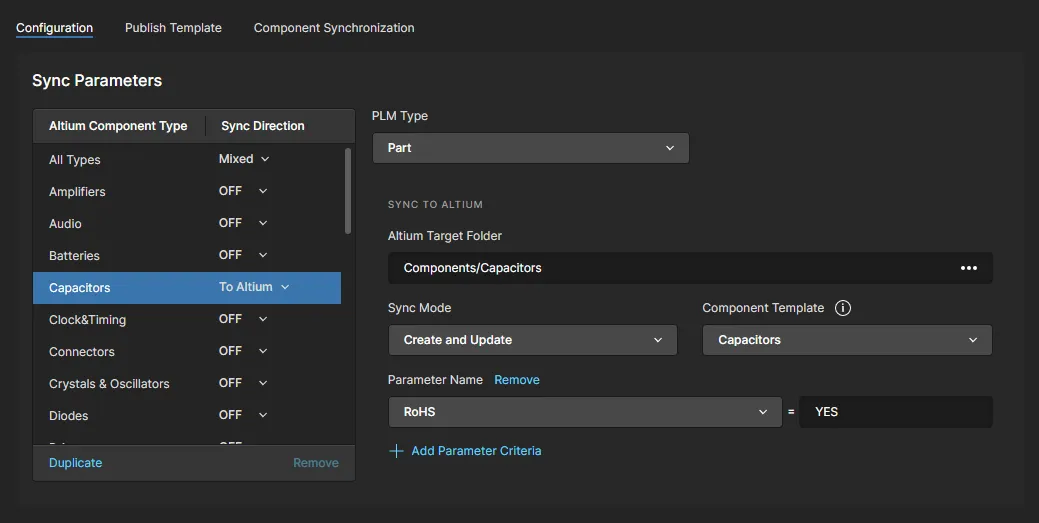The height and width of the screenshot is (523, 1039).
Task: Select the Diodes component type row
Action: click(69, 416)
